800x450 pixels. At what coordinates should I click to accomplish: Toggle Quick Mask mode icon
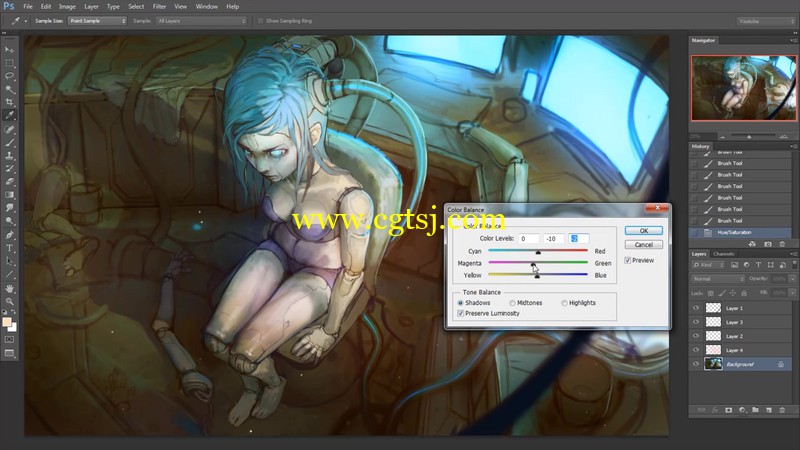(x=9, y=339)
